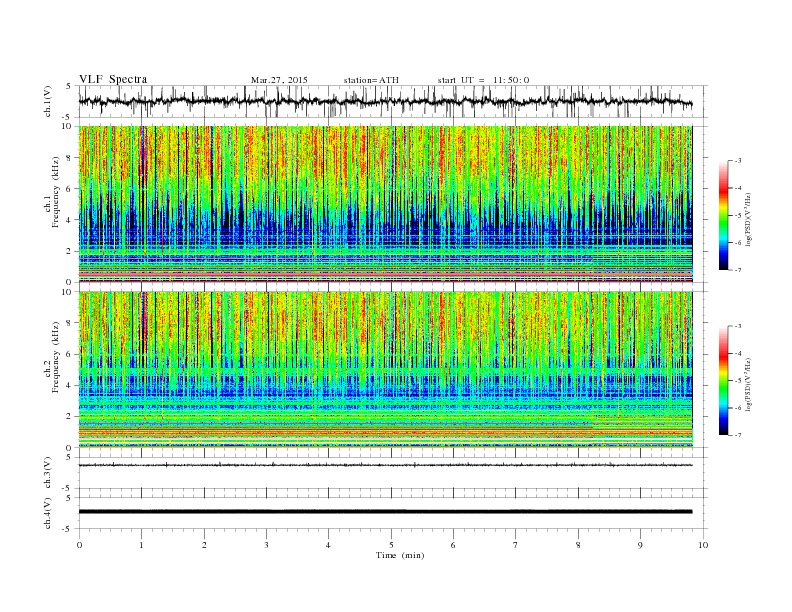This screenshot has width=792, height=612.
Task: Click the "7" tick on the time axis
Action: pos(515,545)
